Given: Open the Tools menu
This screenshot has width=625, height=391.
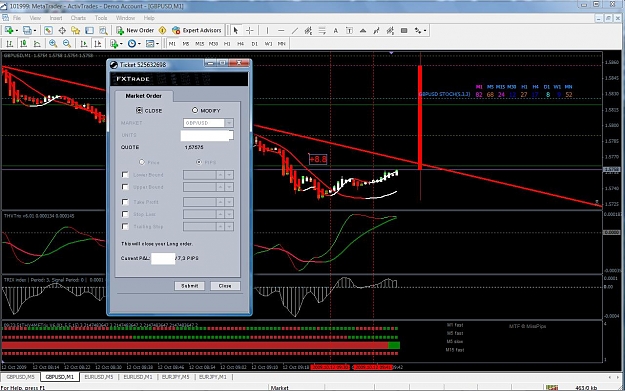Looking at the screenshot, I should [101, 18].
